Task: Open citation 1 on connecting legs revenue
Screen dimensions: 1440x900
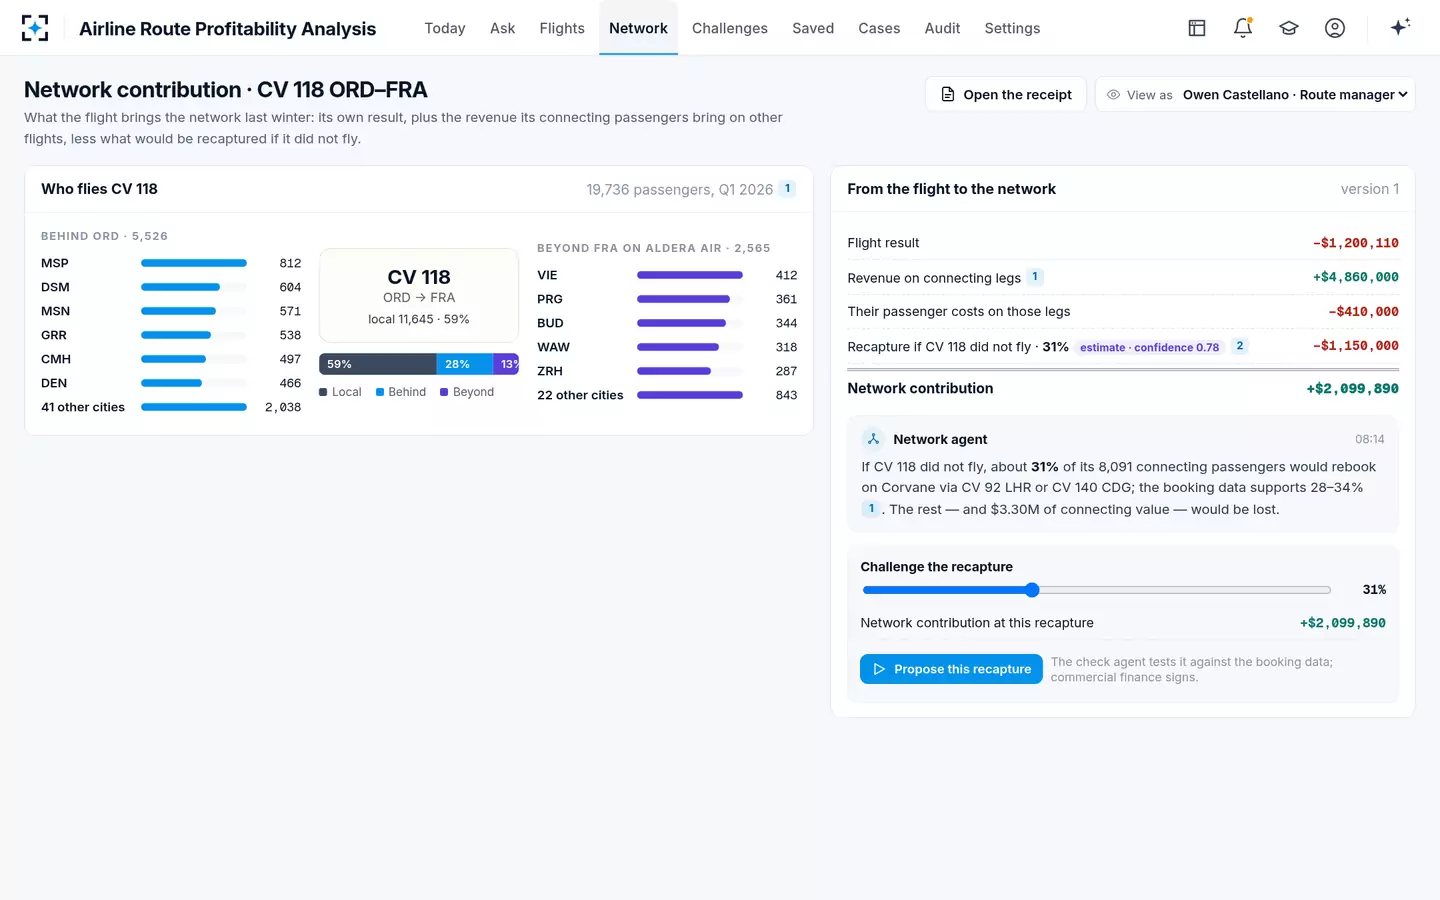Action: point(1035,277)
